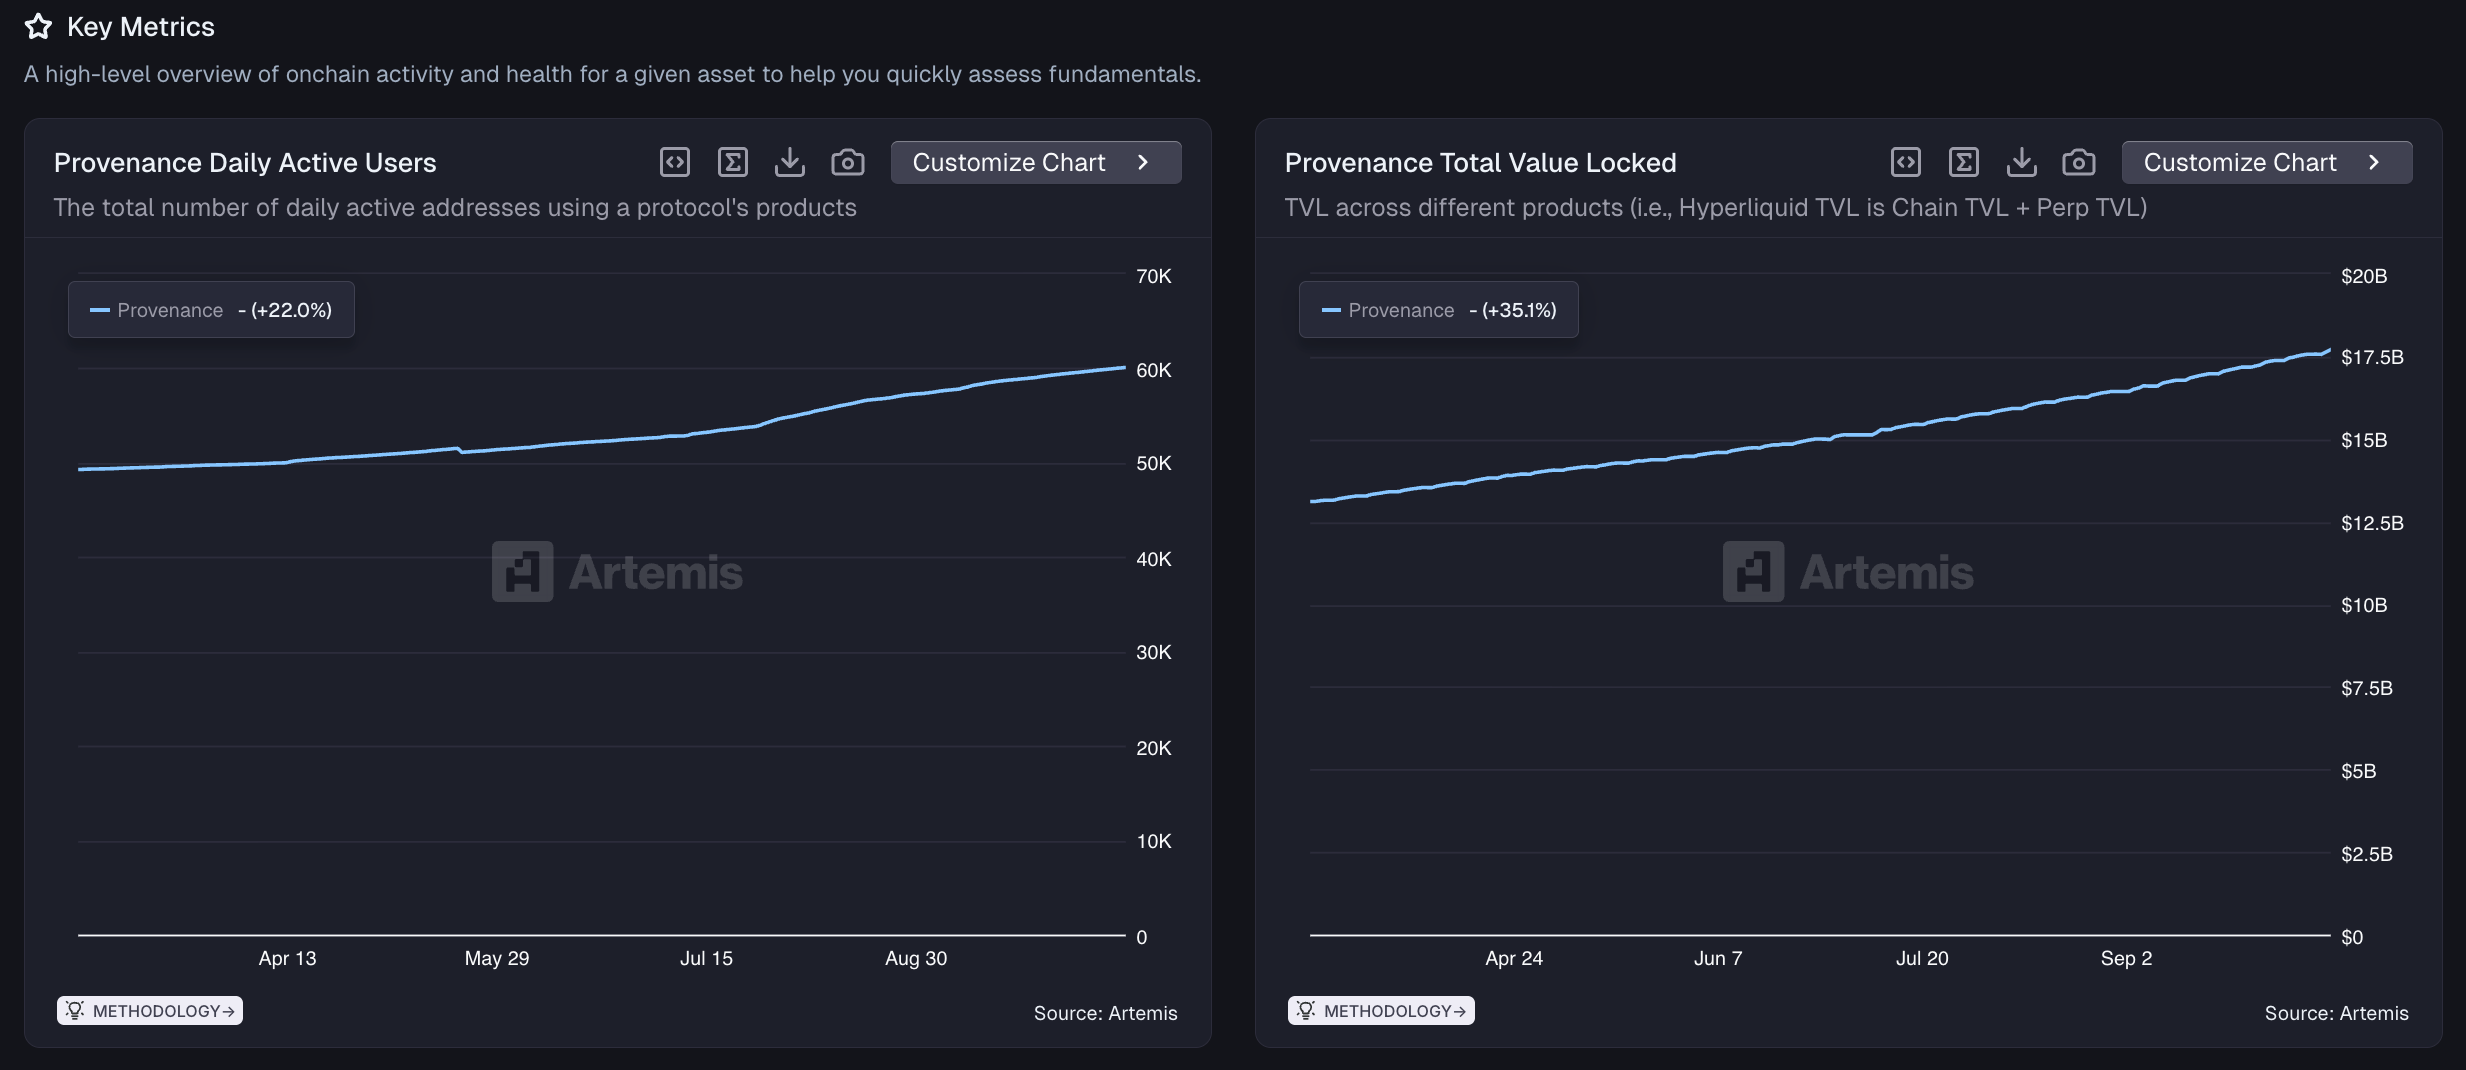2466x1070 pixels.
Task: Click 'Source: Artemis' under Daily Active Users chart
Action: [1106, 1013]
